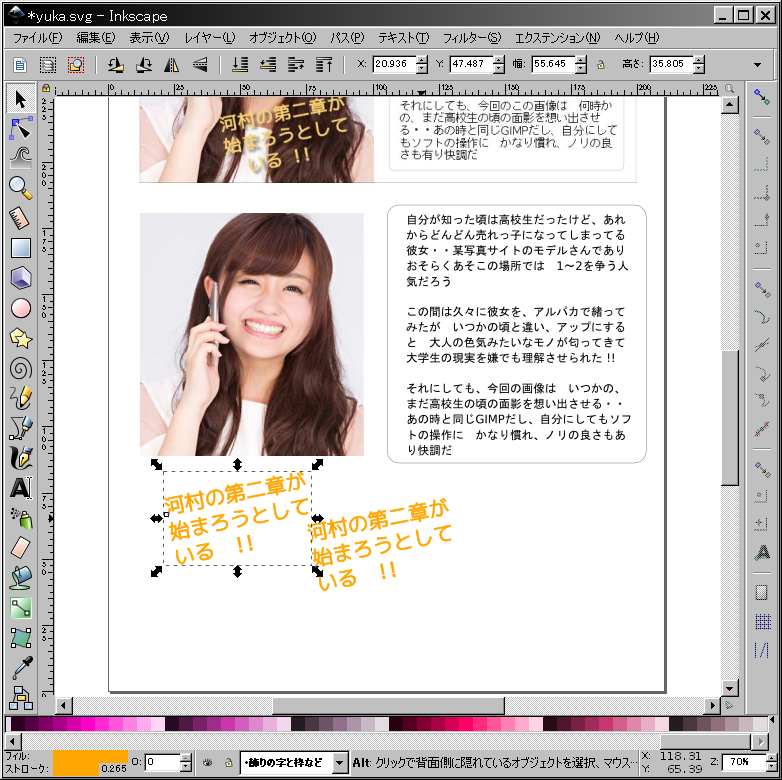Raise selection one step
Image resolution: width=782 pixels, height=780 pixels.
pyautogui.click(x=296, y=64)
